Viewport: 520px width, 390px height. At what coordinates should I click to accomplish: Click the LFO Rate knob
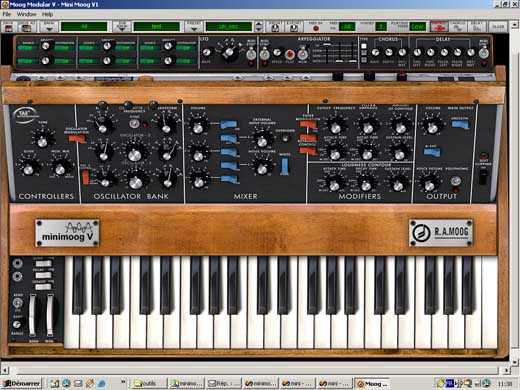[206, 52]
